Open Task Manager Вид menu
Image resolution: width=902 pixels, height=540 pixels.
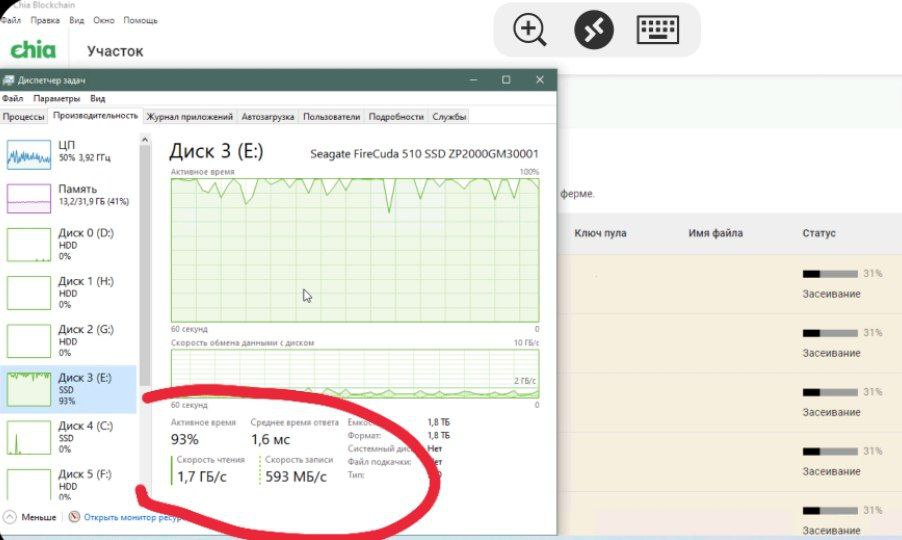tap(98, 98)
